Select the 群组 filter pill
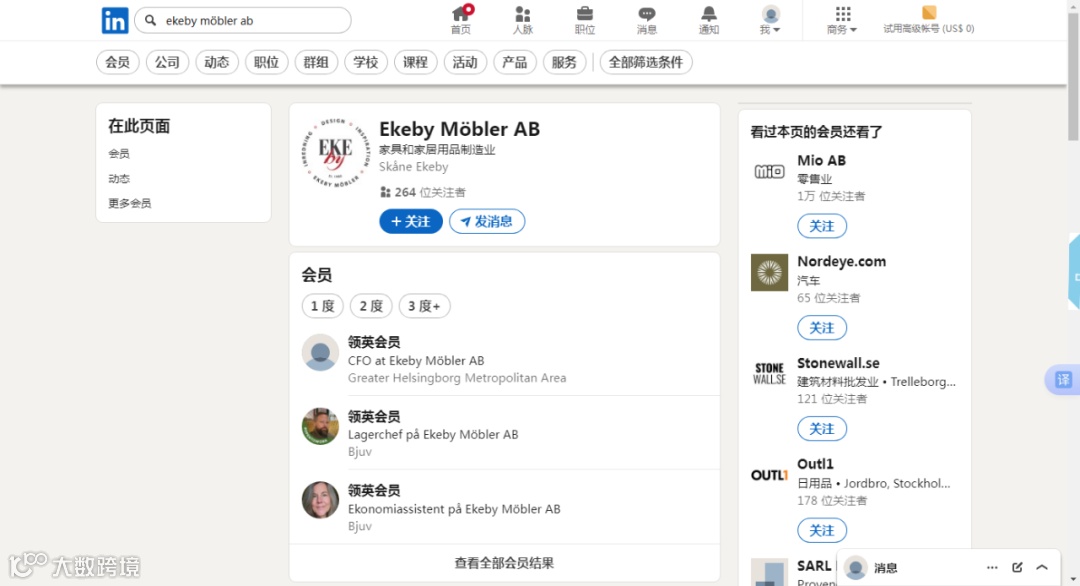 click(315, 62)
